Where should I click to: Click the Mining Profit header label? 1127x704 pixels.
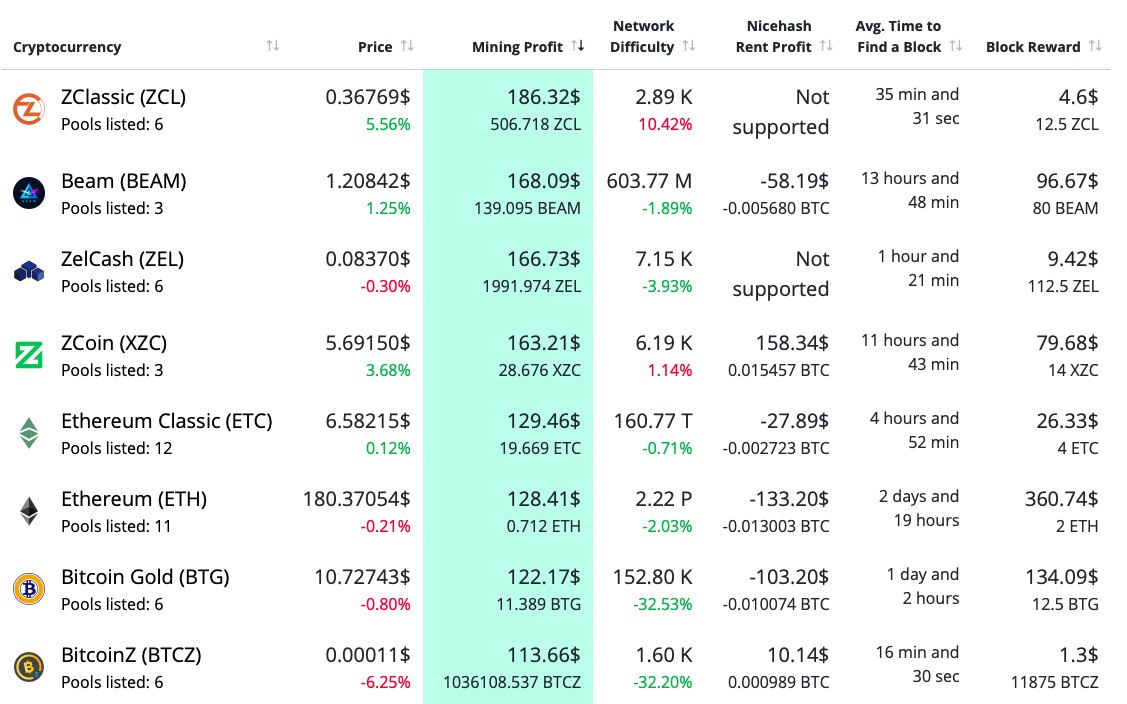coord(518,47)
